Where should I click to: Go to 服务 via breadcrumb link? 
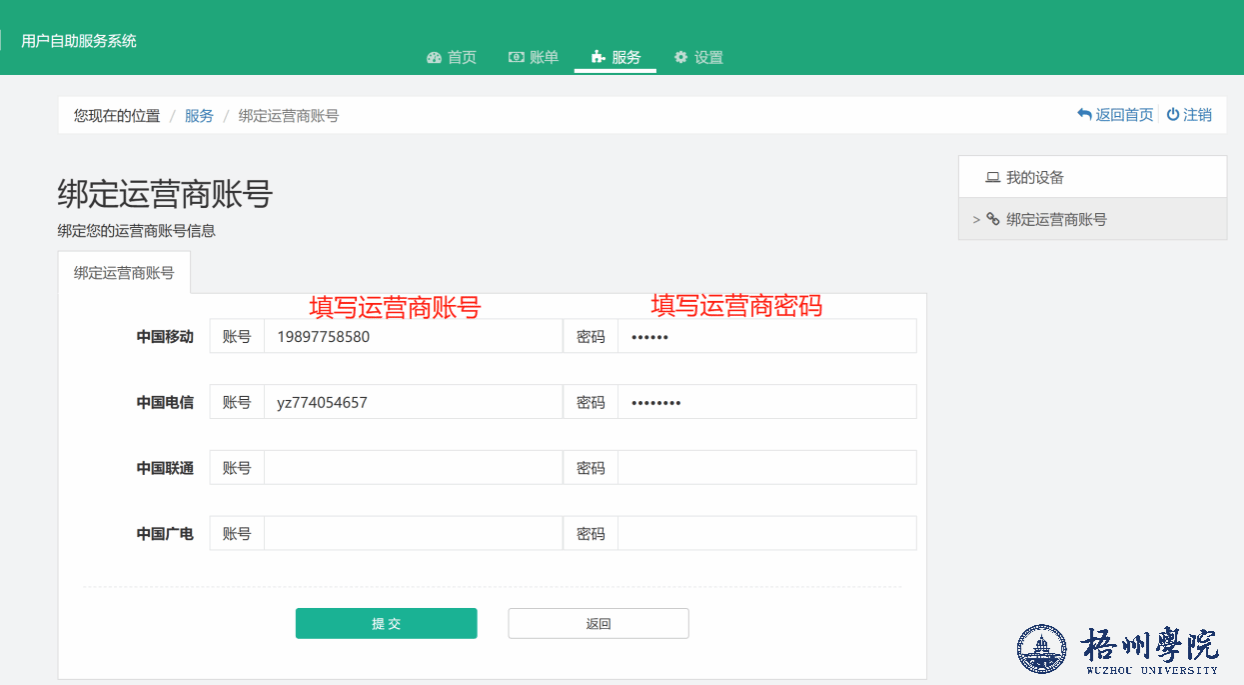click(199, 116)
